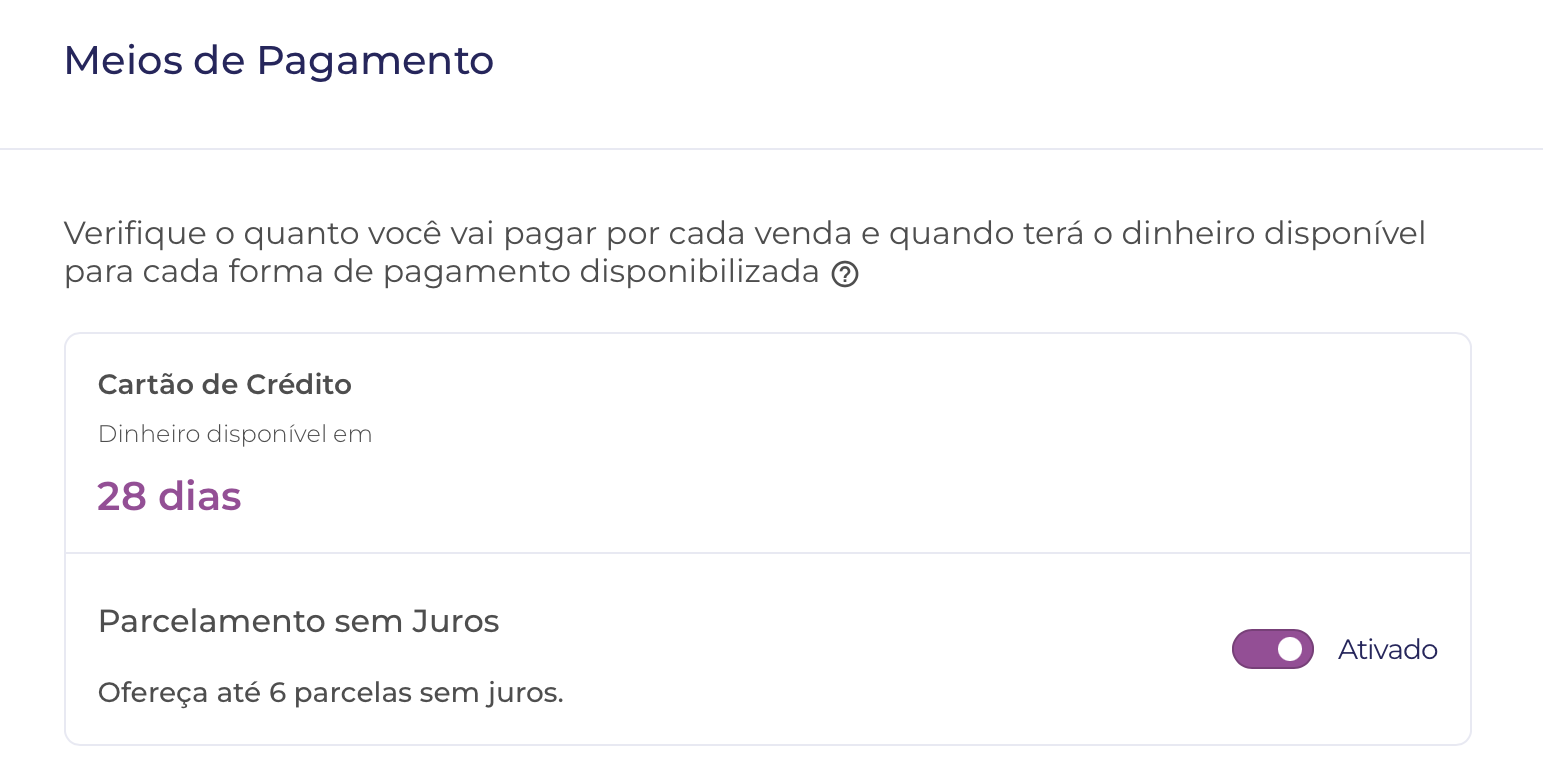Image resolution: width=1543 pixels, height=766 pixels.
Task: Open the help question mark icon
Action: click(845, 275)
